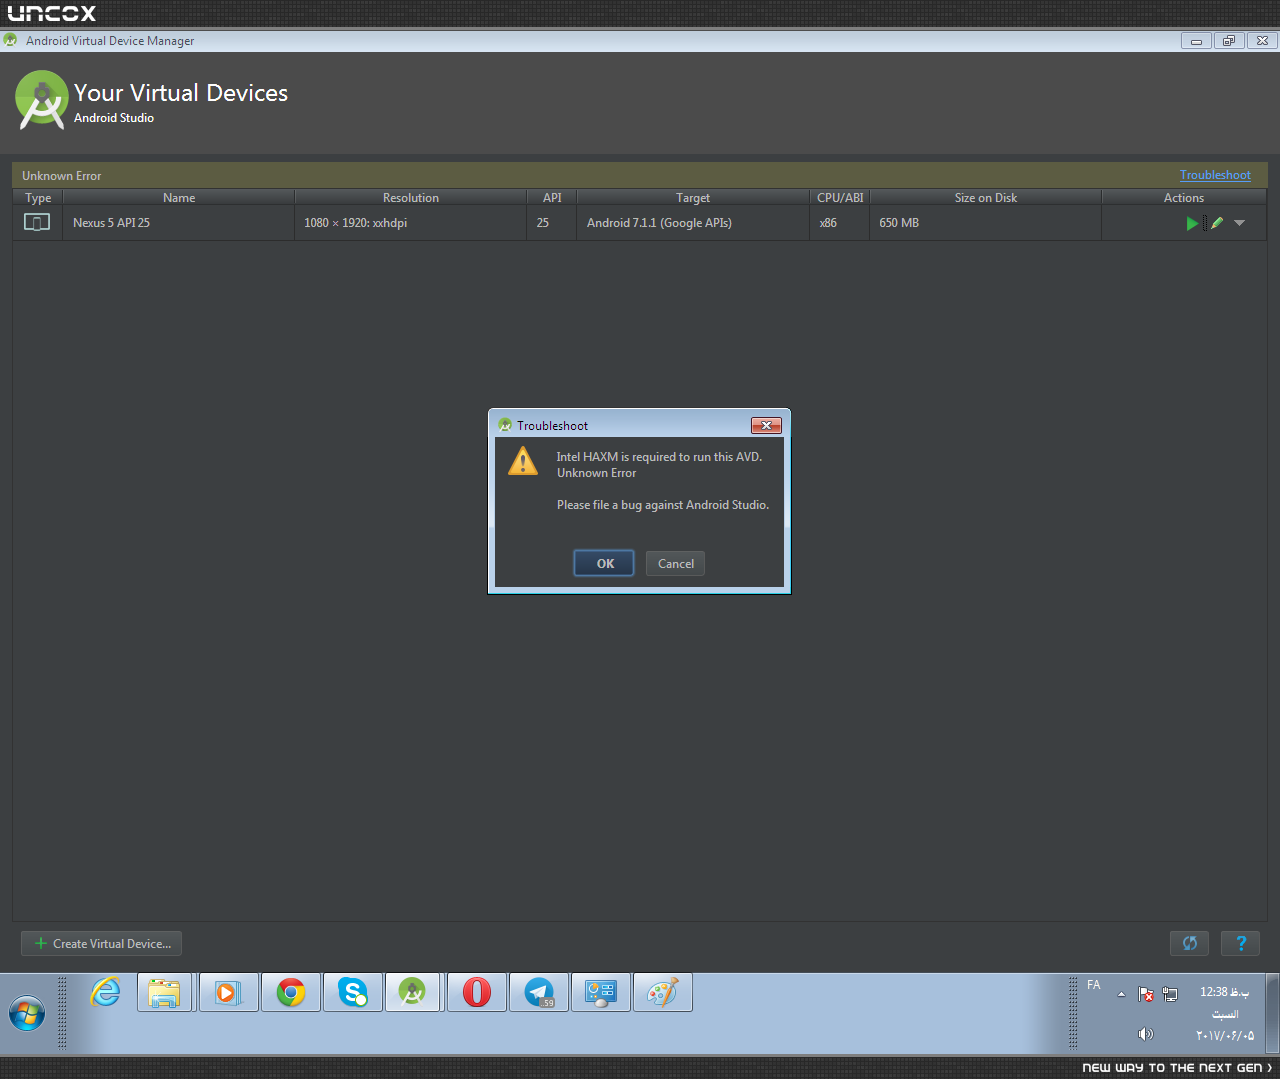Minimize the Android Virtual Device Manager window
Image resolution: width=1280 pixels, height=1079 pixels.
click(x=1196, y=41)
